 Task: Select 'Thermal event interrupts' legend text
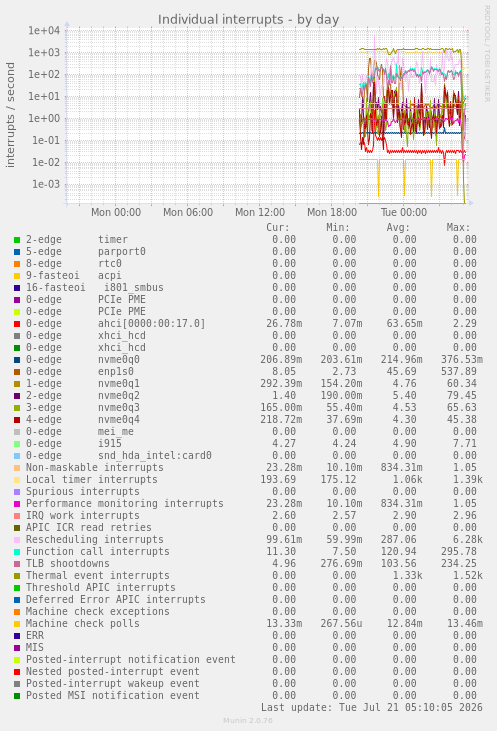98,576
